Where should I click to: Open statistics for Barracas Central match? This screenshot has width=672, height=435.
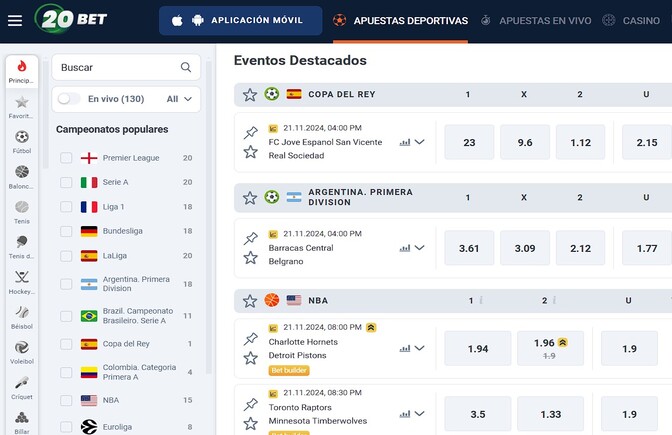point(405,248)
